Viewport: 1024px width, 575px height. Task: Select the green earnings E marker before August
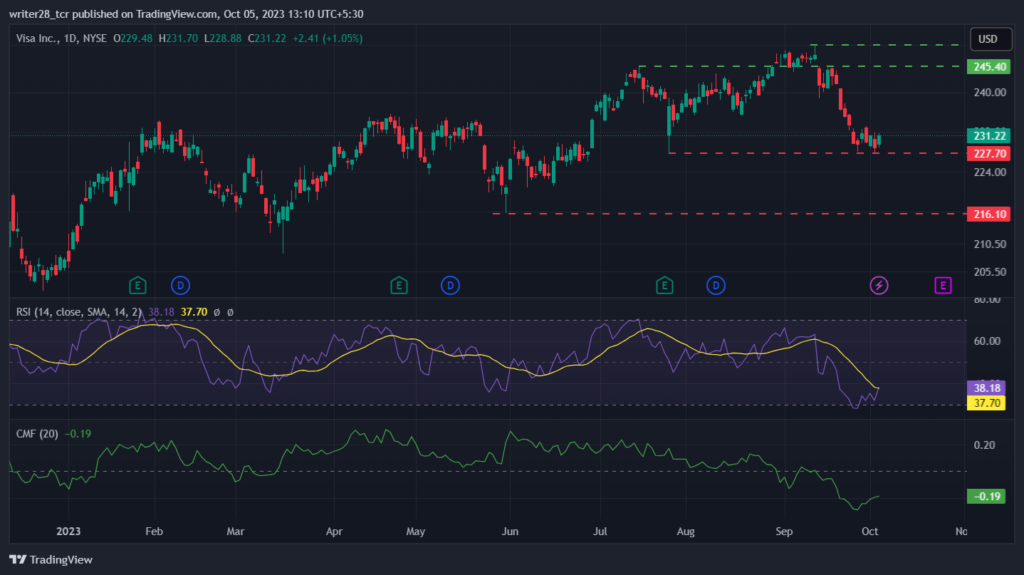tap(664, 286)
